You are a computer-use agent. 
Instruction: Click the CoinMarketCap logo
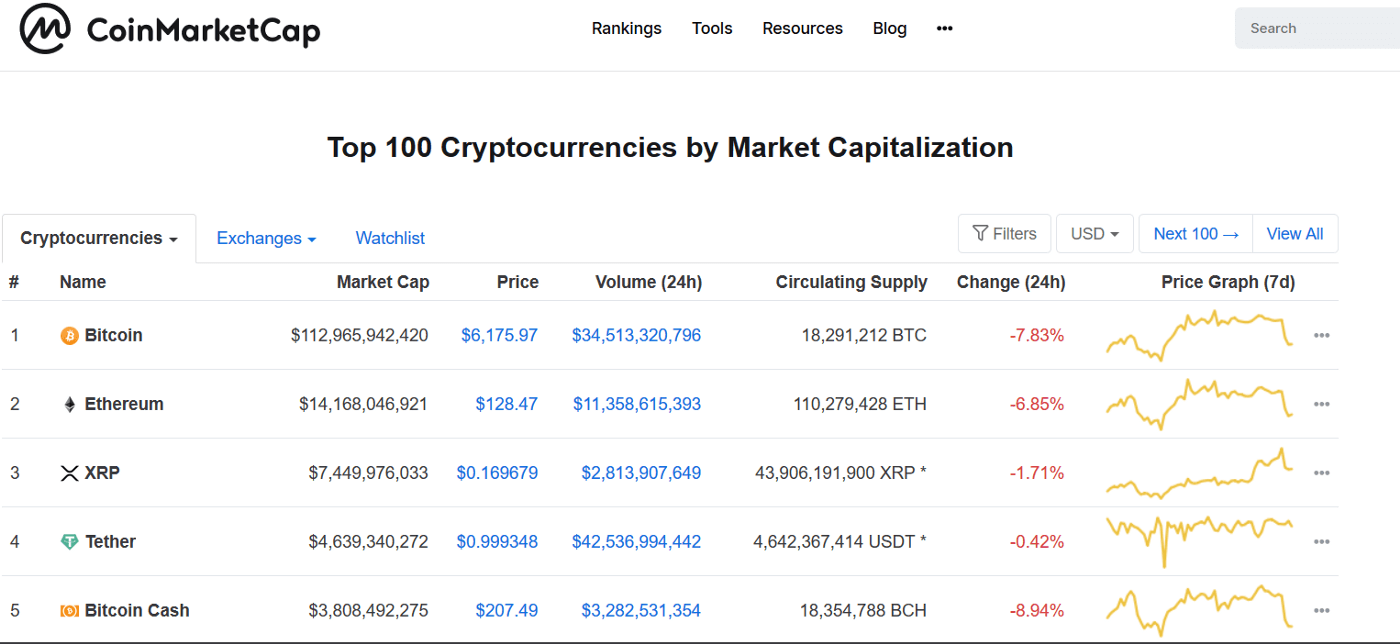click(170, 29)
